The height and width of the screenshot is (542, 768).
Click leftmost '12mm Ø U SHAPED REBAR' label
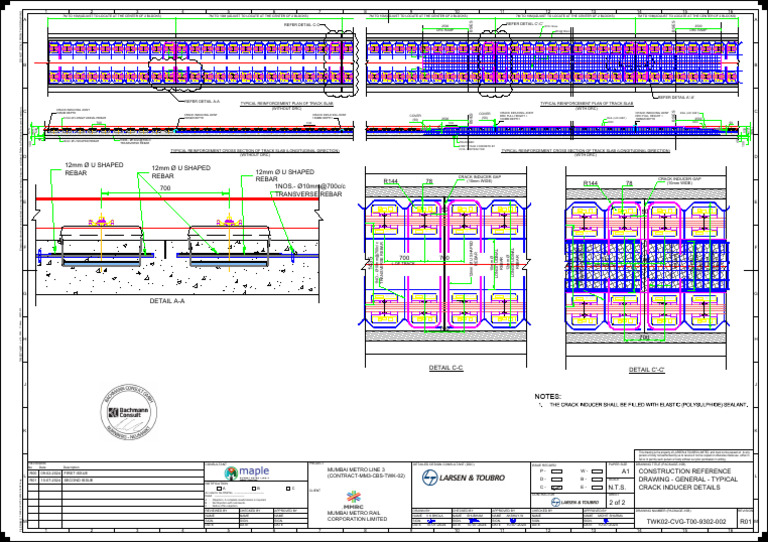[94, 169]
